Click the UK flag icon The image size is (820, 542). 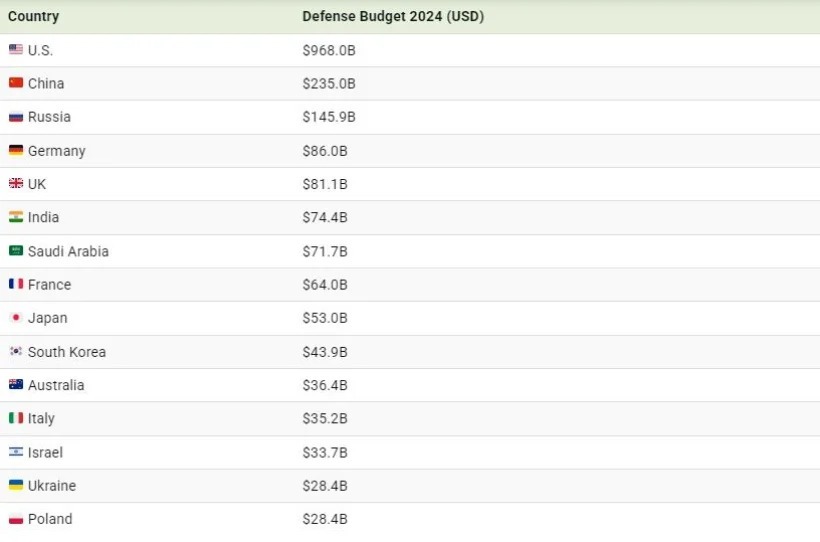pos(16,184)
